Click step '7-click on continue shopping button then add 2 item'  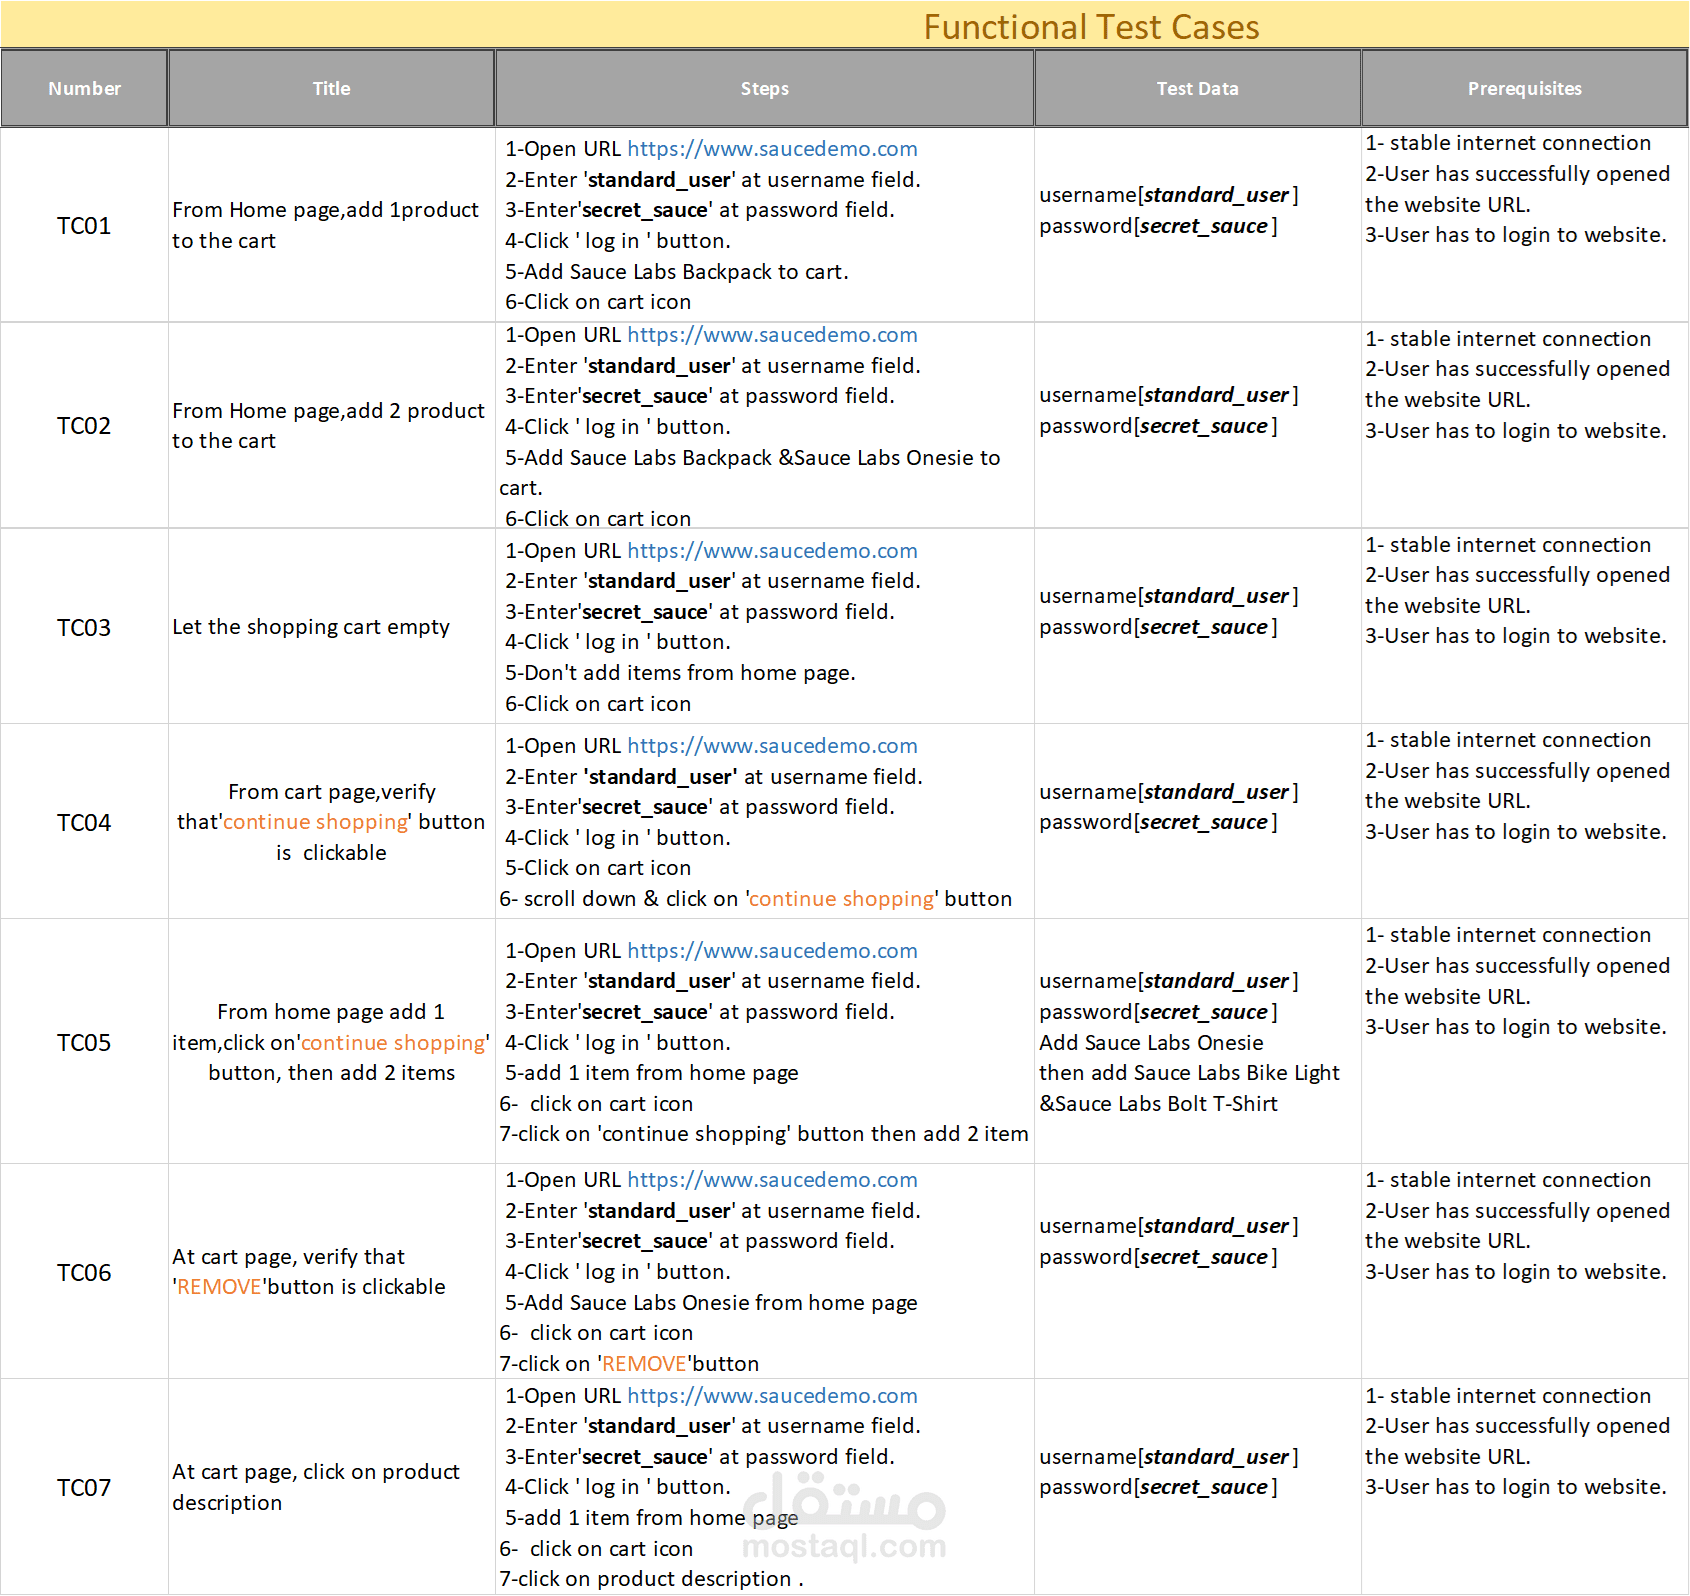(764, 1134)
